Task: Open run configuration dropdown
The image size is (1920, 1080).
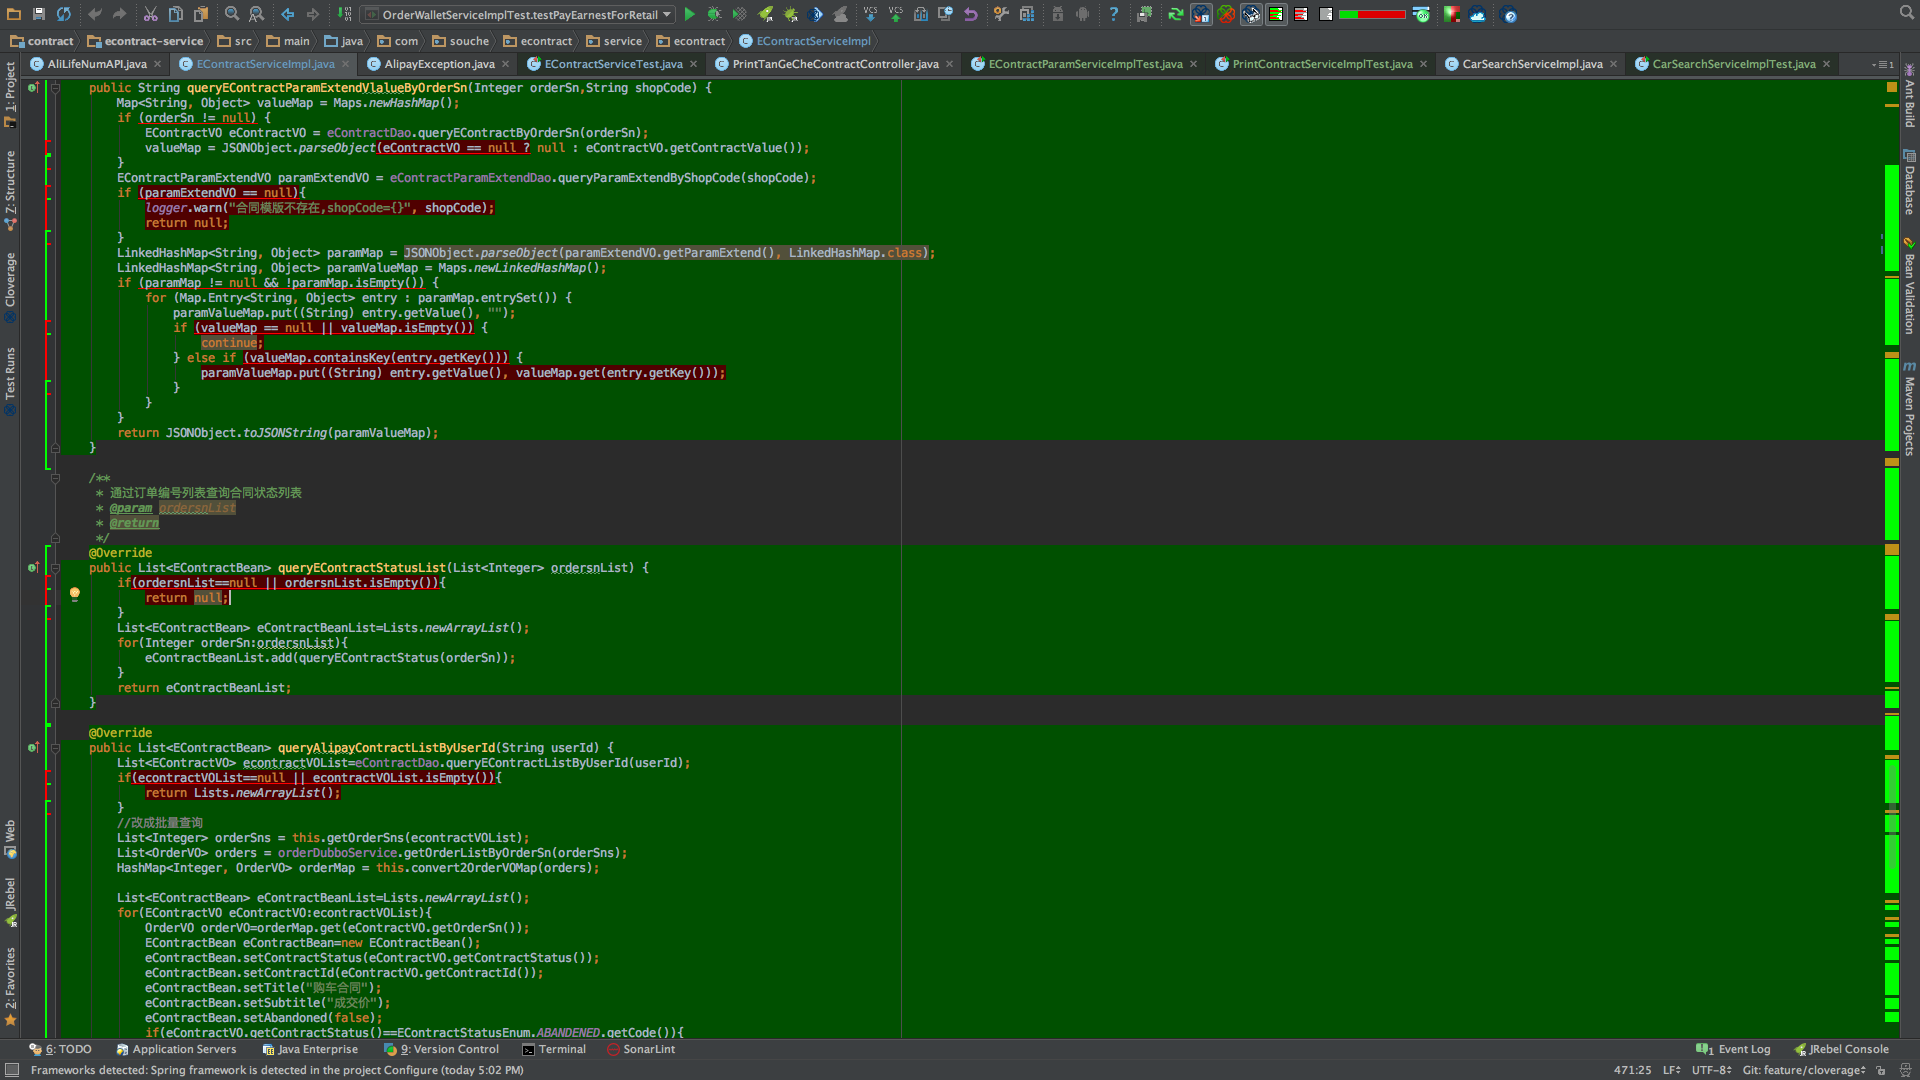Action: (x=518, y=14)
